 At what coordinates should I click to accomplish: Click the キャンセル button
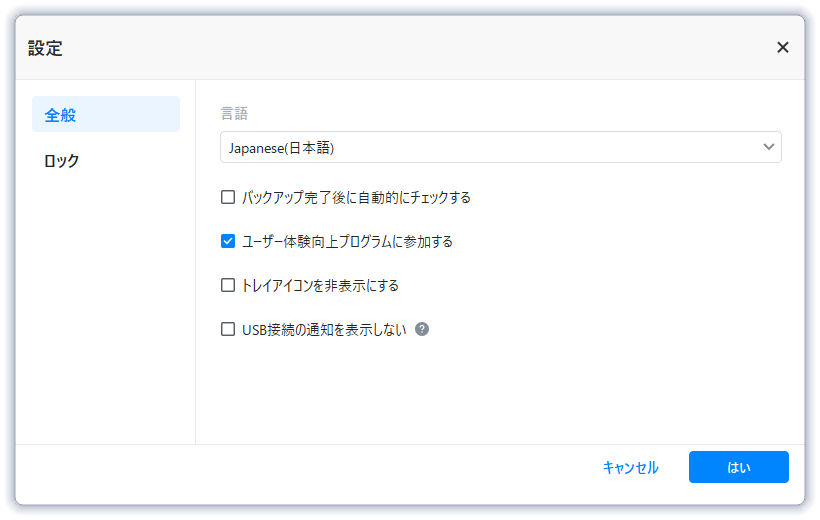(x=630, y=467)
